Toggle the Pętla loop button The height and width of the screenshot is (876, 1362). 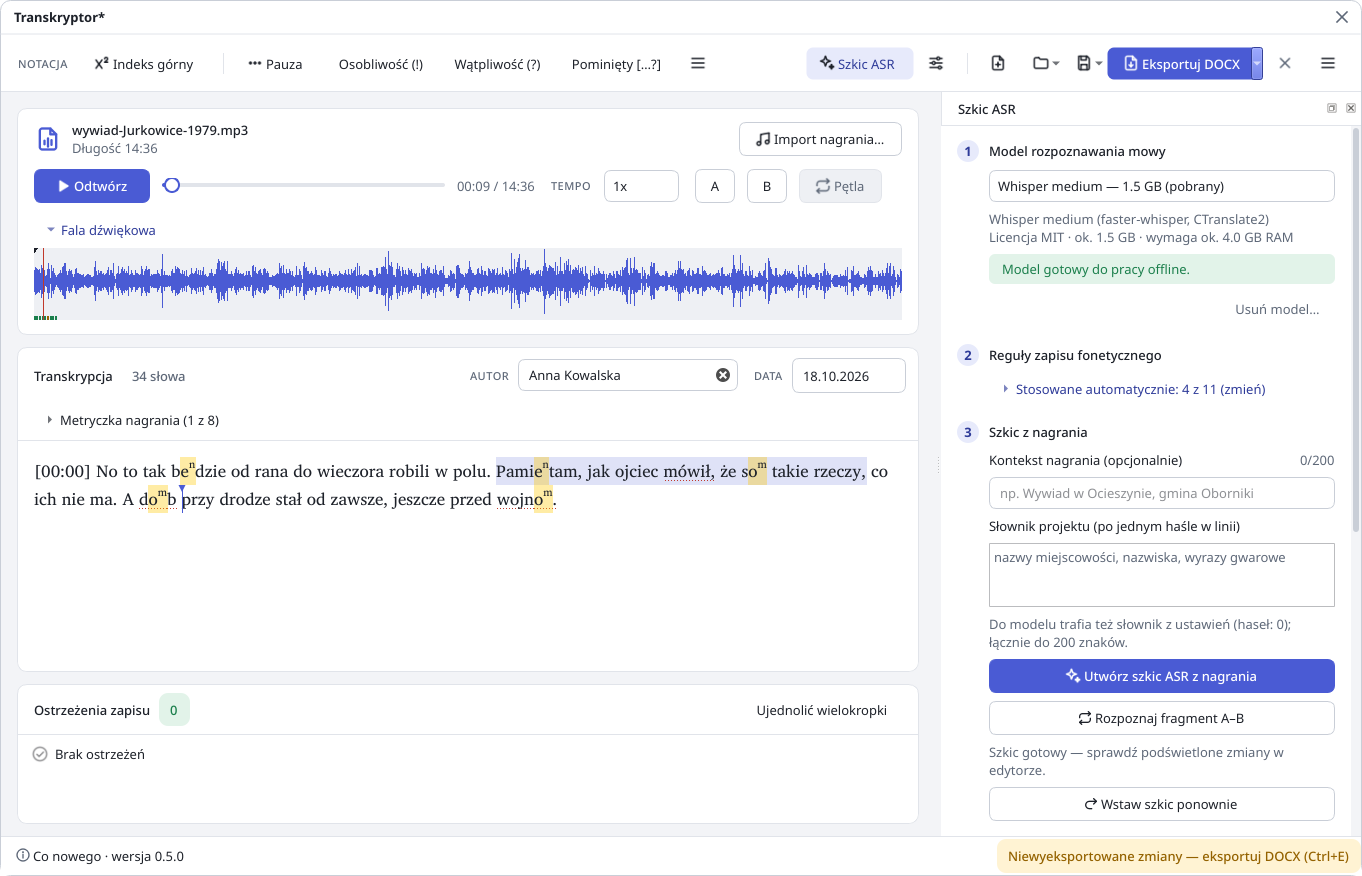point(840,186)
